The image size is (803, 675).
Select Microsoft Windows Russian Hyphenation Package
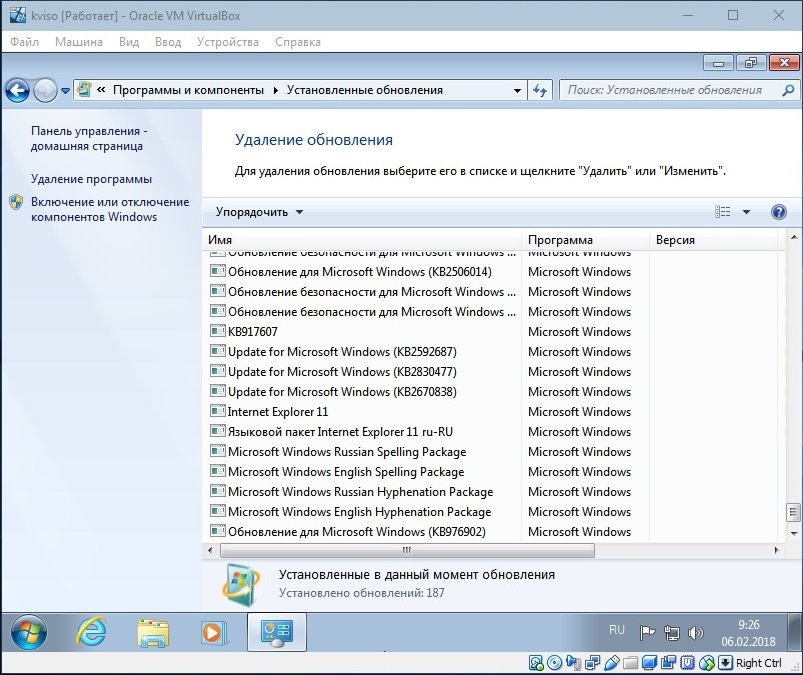[360, 492]
